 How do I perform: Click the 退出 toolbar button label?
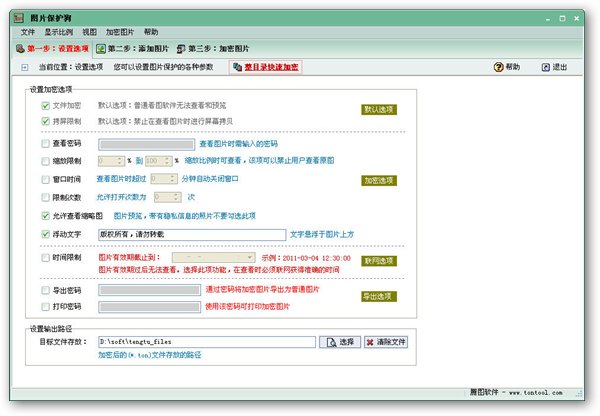[560, 67]
